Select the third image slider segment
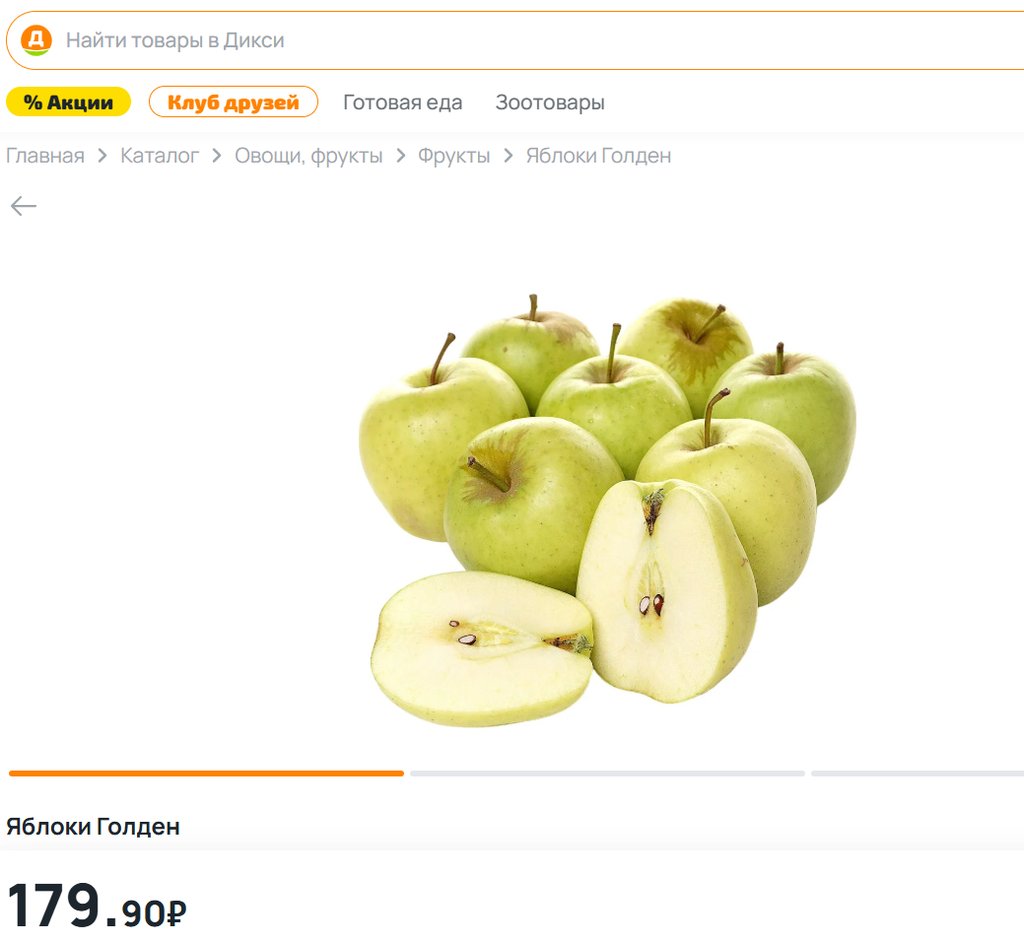The height and width of the screenshot is (943, 1024). 918,773
